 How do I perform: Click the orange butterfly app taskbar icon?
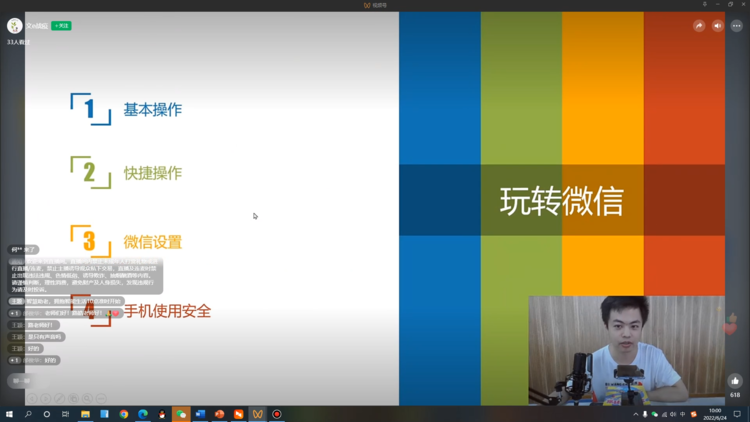[258, 414]
